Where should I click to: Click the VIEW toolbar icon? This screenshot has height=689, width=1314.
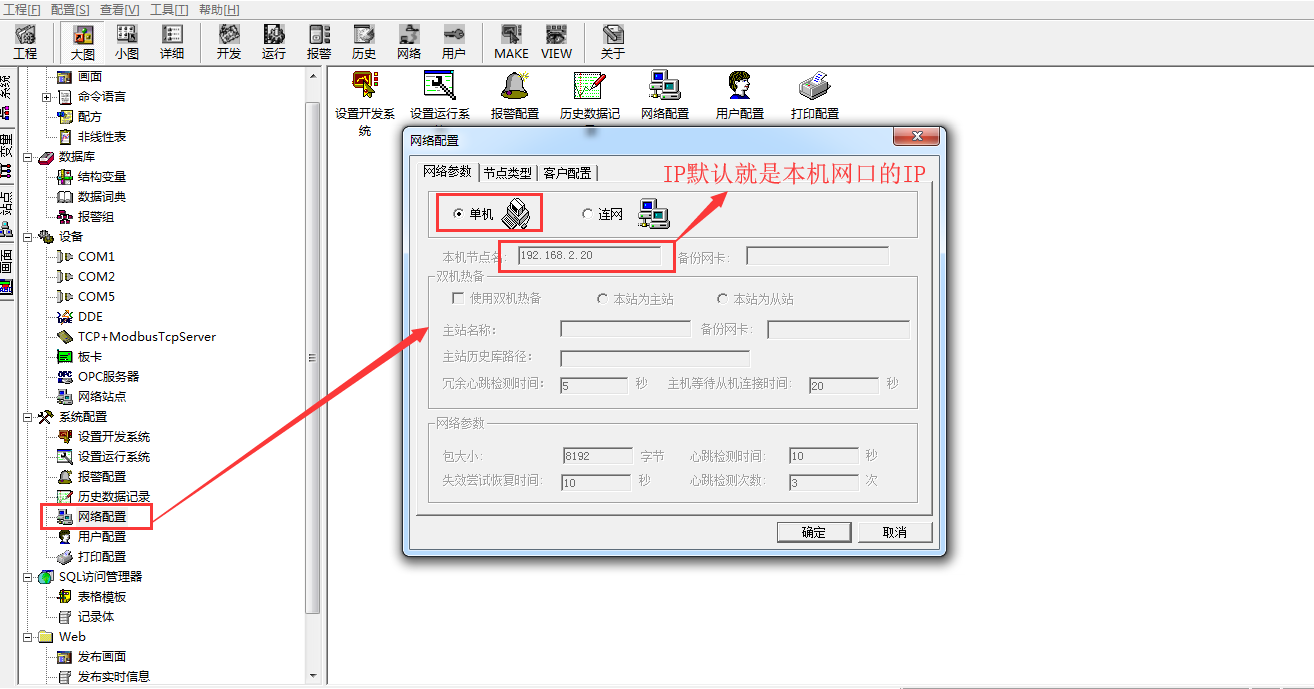coord(556,42)
